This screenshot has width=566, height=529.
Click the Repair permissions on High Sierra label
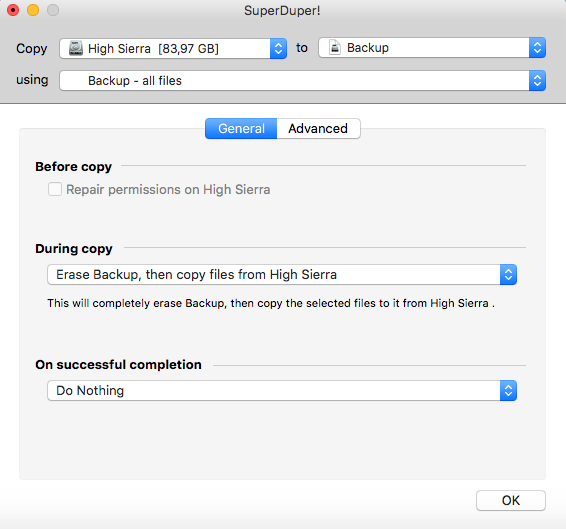(x=168, y=190)
